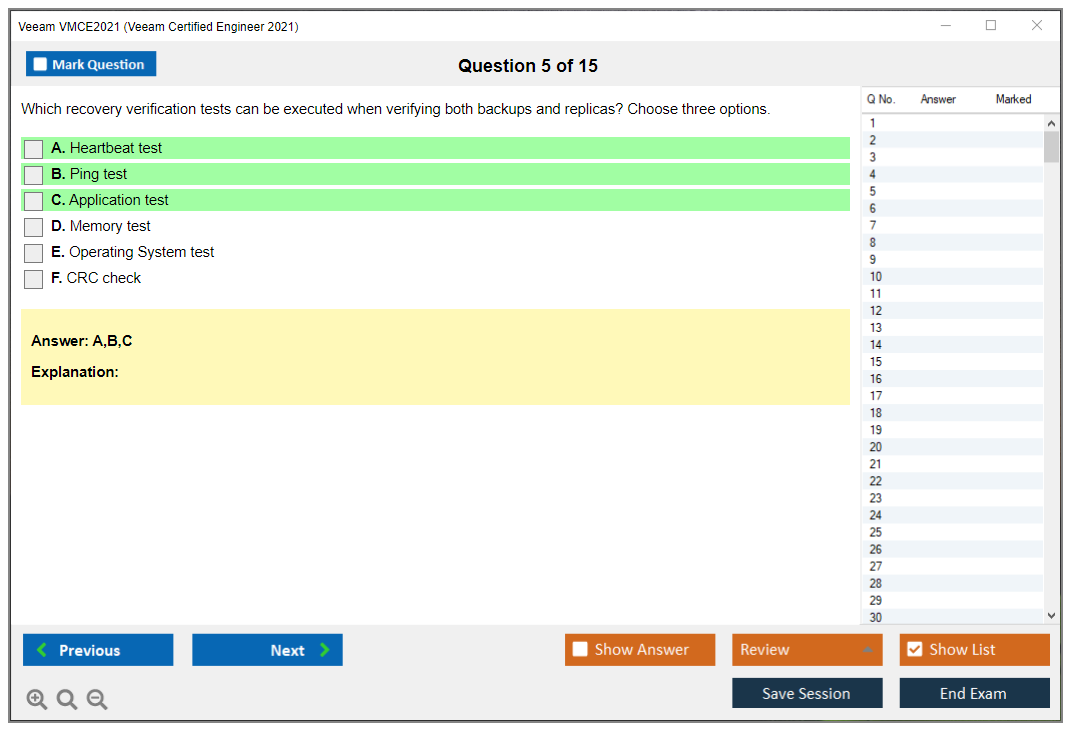Select checkbox for B. Ping test

click(34, 175)
